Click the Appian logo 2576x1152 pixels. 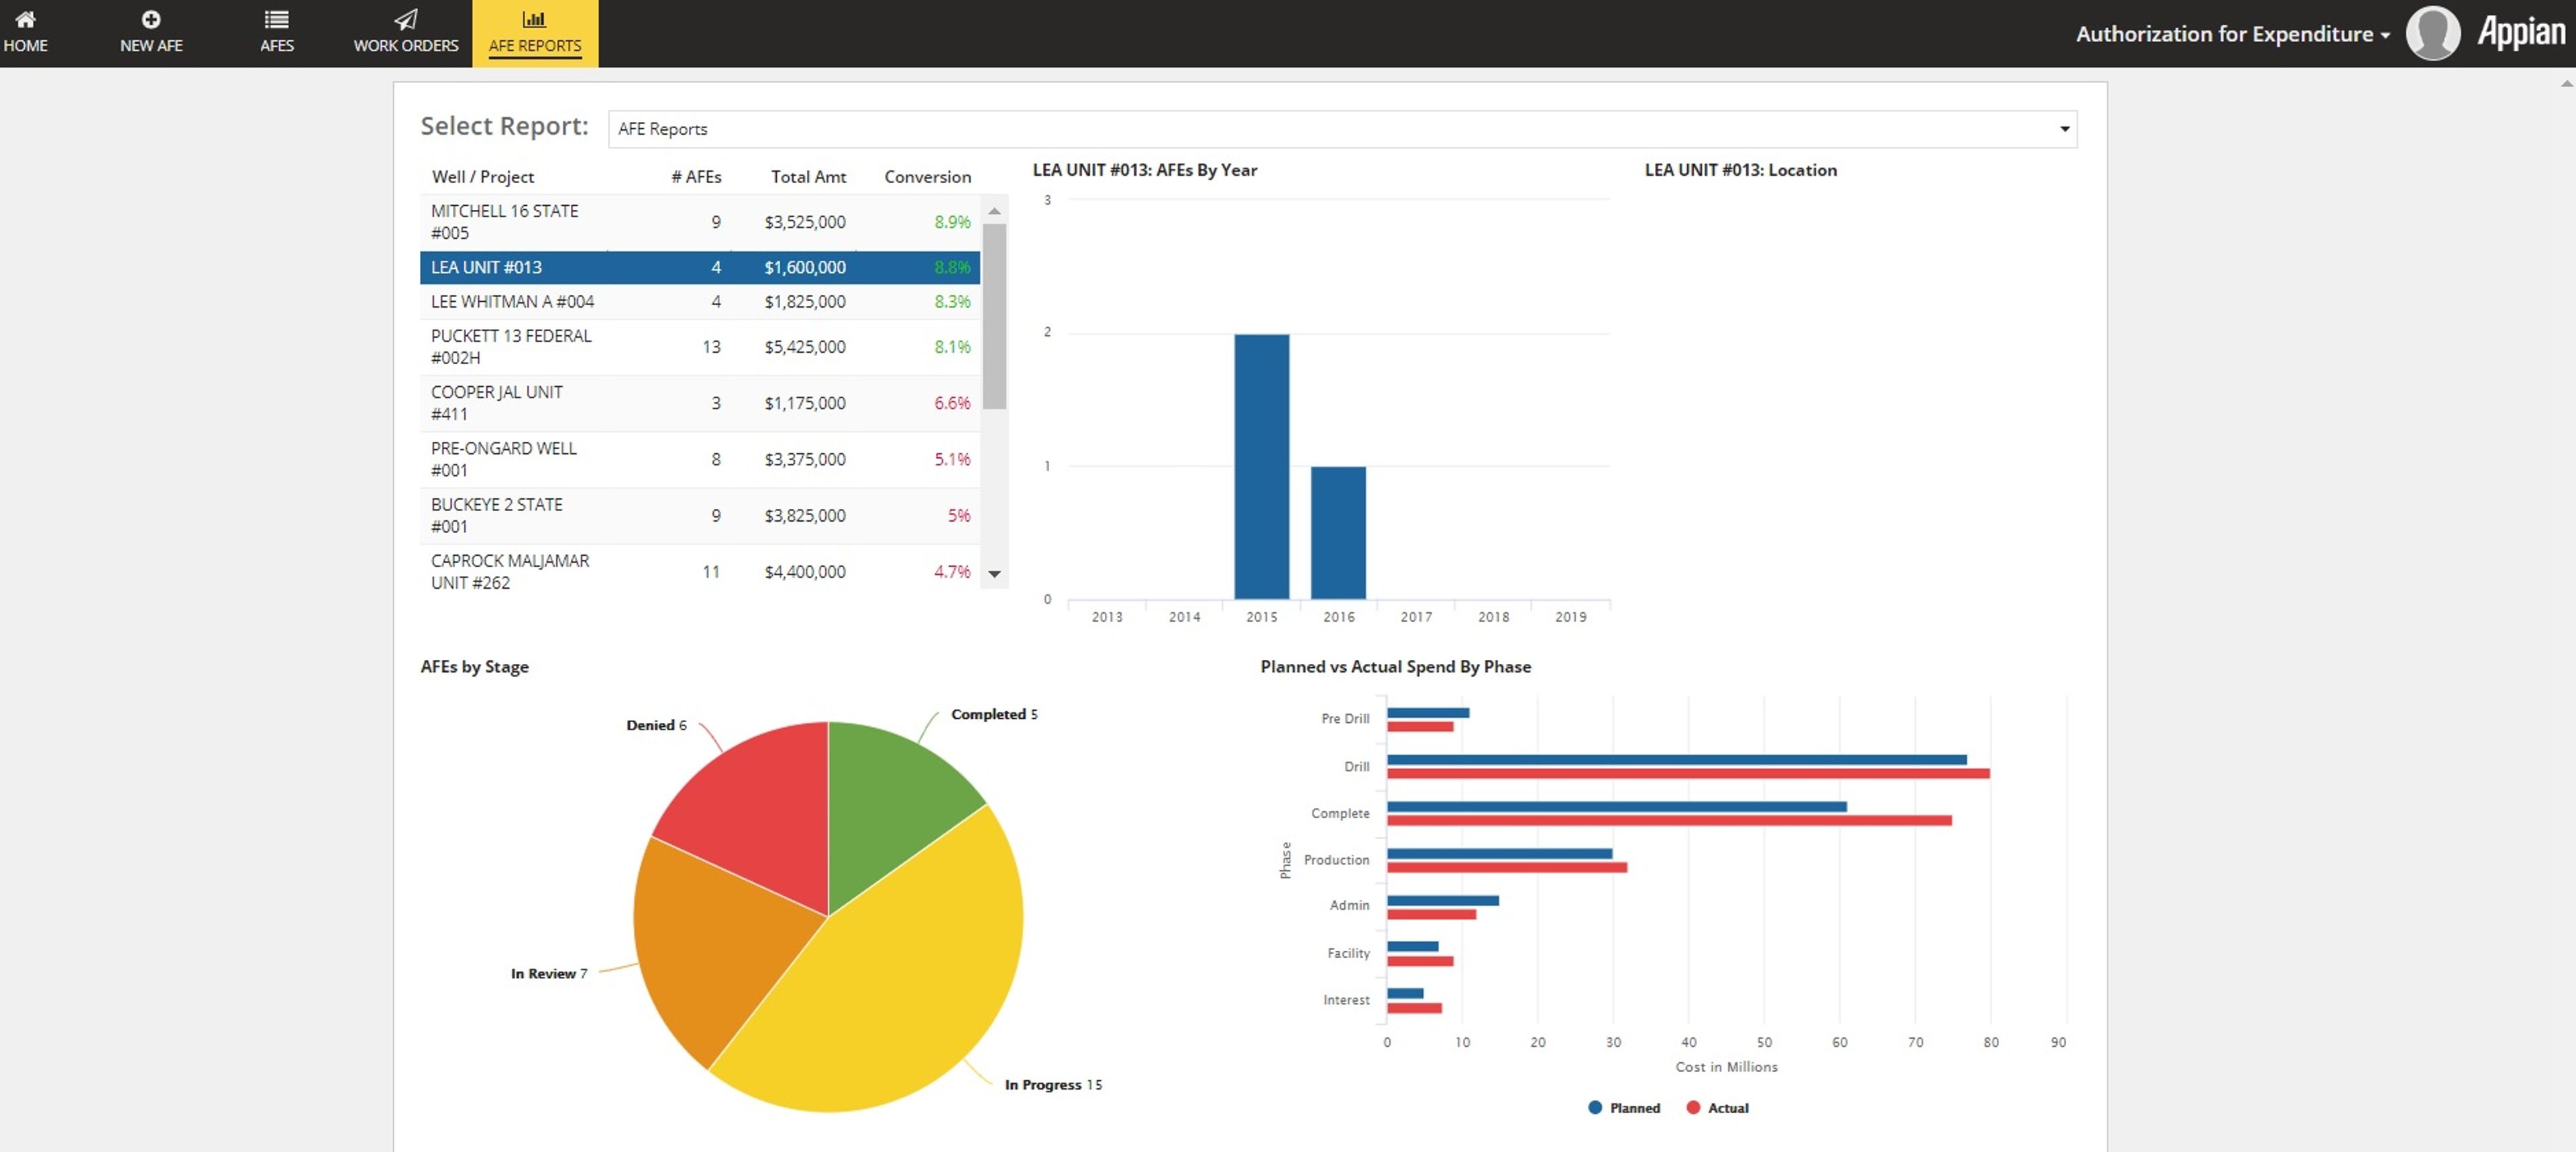click(x=2521, y=33)
